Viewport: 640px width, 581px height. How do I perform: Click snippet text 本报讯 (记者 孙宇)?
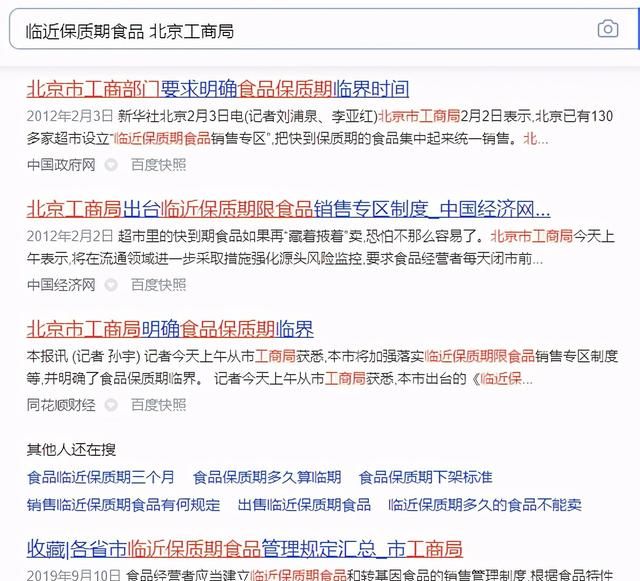click(x=84, y=356)
